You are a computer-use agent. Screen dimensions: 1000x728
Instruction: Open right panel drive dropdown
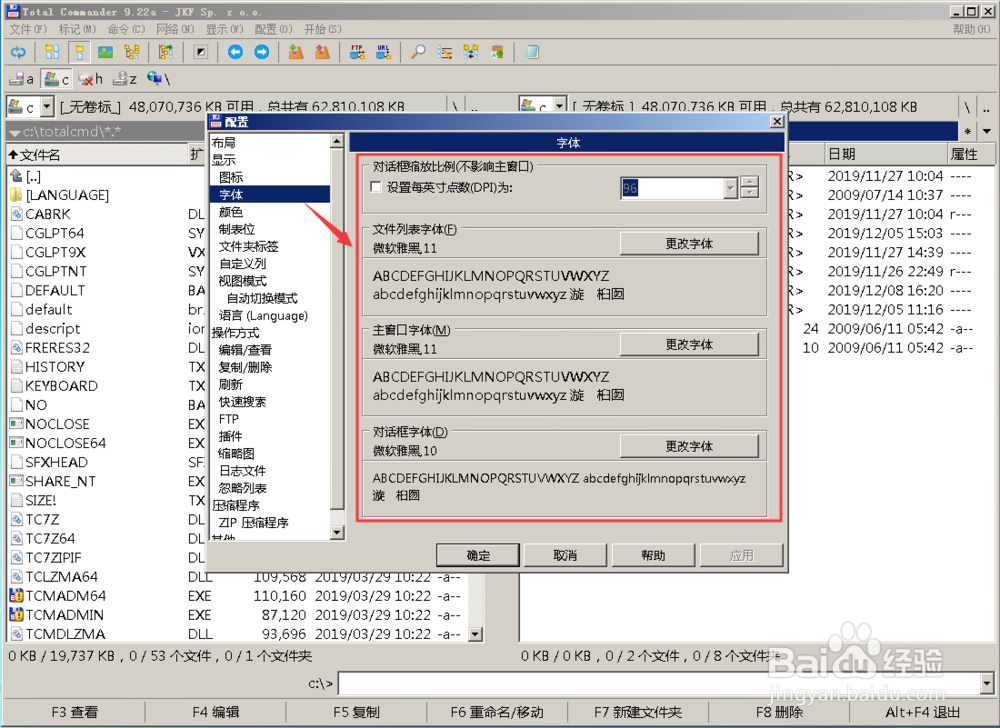coord(559,105)
